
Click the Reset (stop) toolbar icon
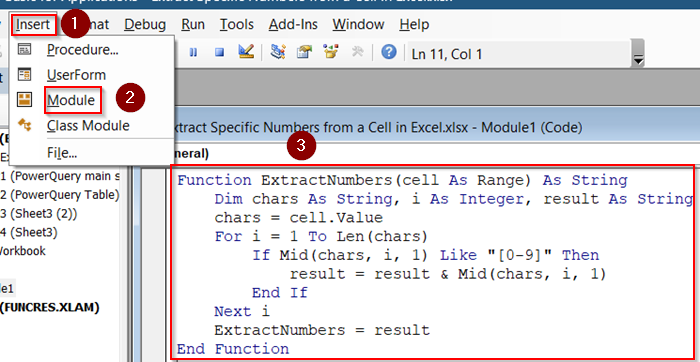tap(219, 53)
